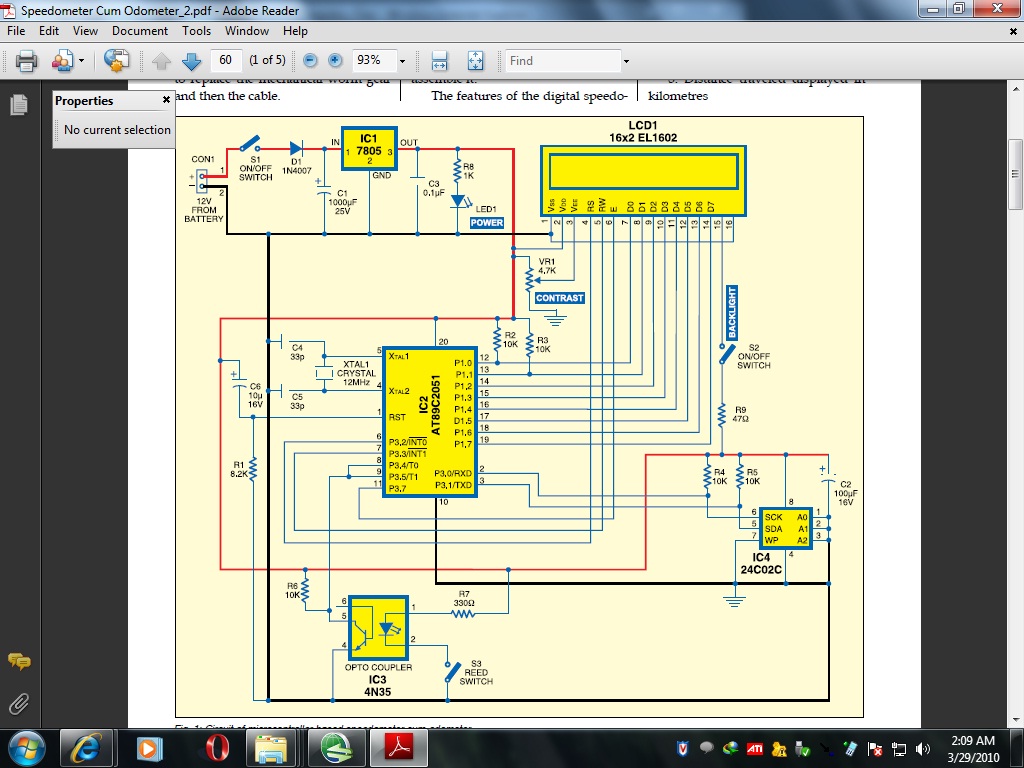Click the 'OPTO COUPLER' label text

[378, 667]
